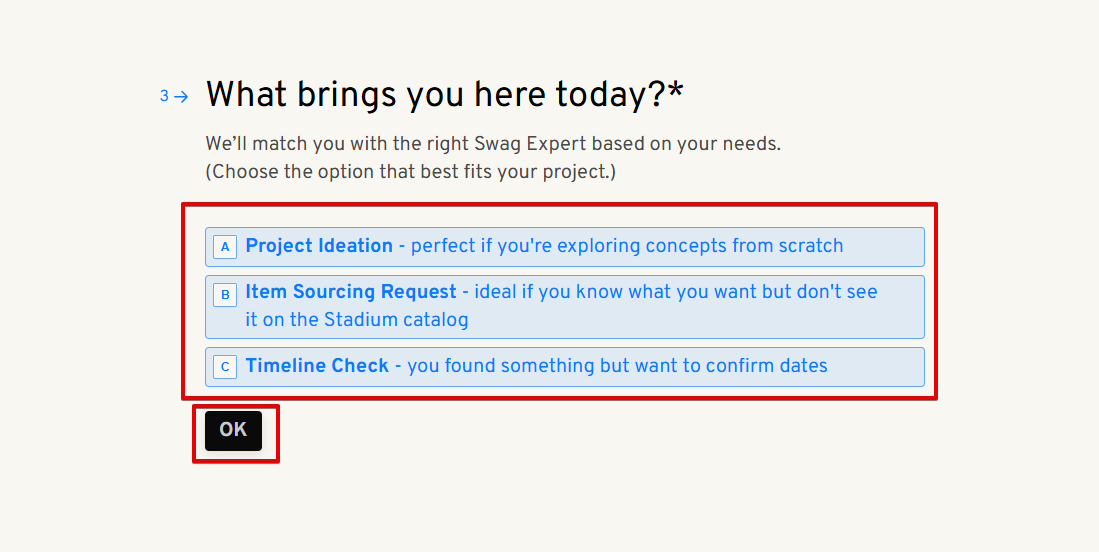Image resolution: width=1099 pixels, height=552 pixels.
Task: Click "want to confirm dates" description text
Action: tap(730, 366)
